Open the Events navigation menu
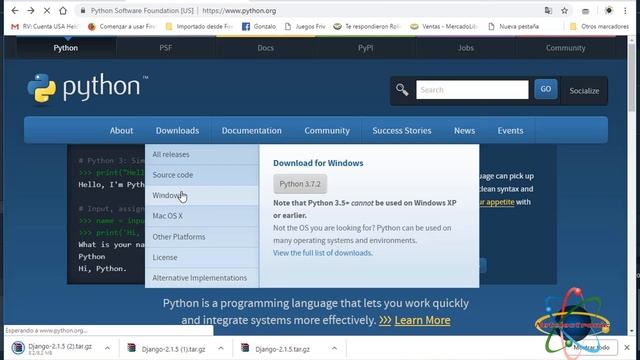 (510, 131)
